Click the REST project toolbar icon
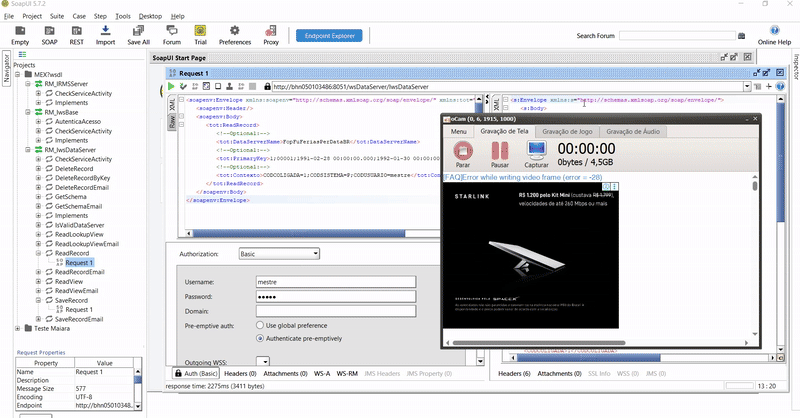Viewport: 800px width, 418px height. pyautogui.click(x=77, y=31)
